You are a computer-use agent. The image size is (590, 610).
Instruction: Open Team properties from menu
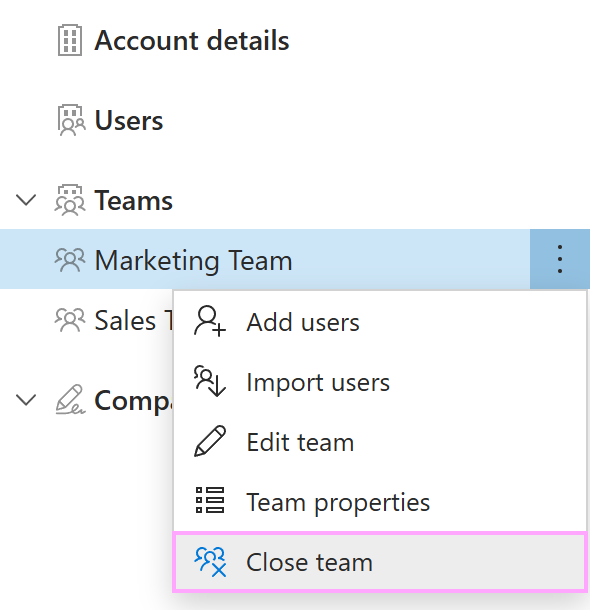(x=380, y=502)
